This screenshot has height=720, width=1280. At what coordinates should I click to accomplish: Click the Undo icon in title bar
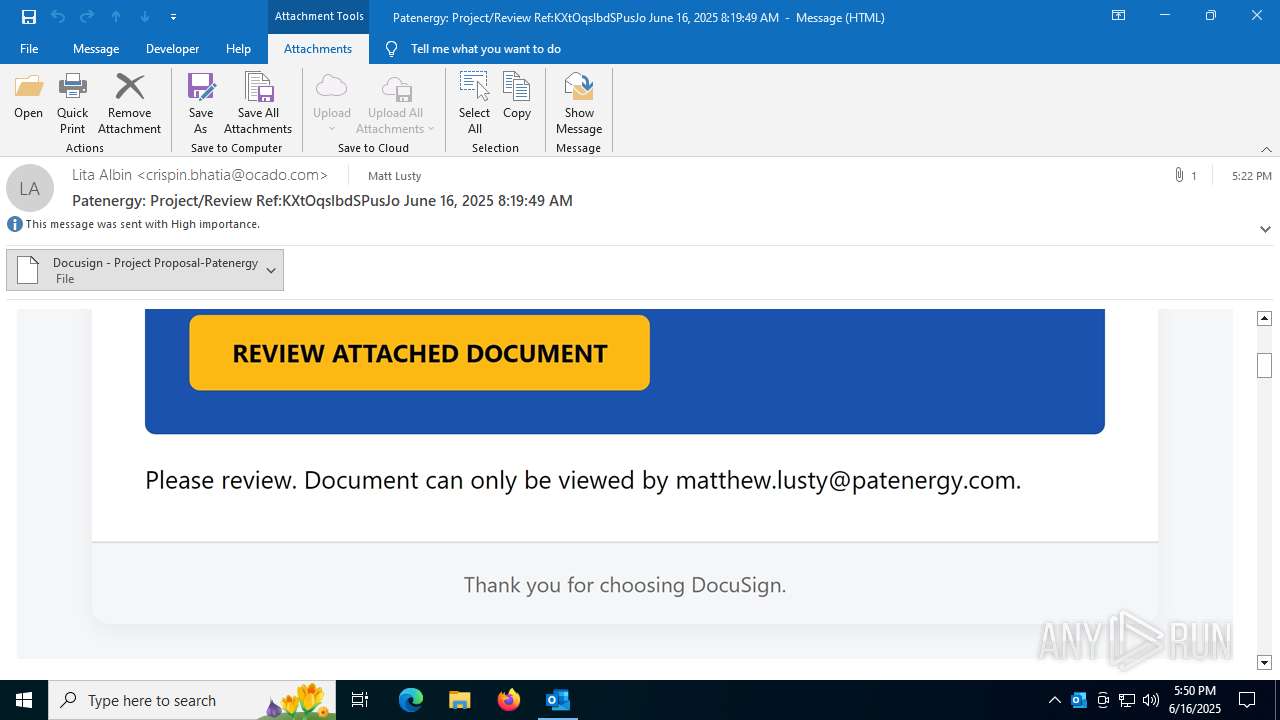[58, 17]
